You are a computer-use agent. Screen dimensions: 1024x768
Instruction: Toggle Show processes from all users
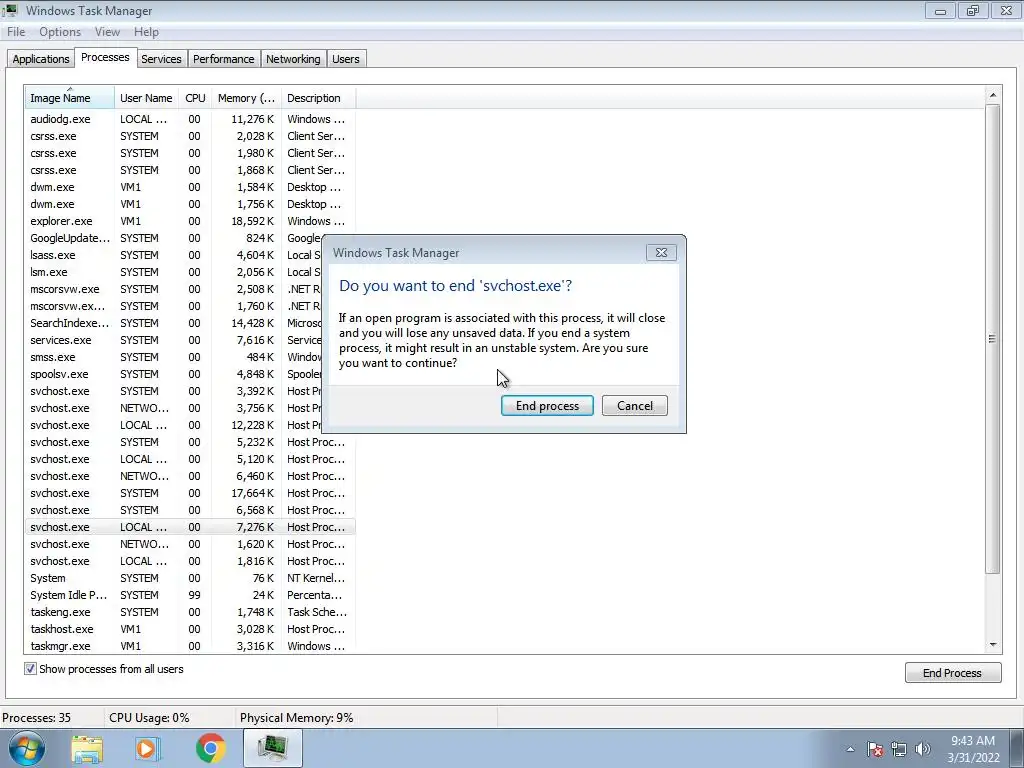click(x=30, y=669)
